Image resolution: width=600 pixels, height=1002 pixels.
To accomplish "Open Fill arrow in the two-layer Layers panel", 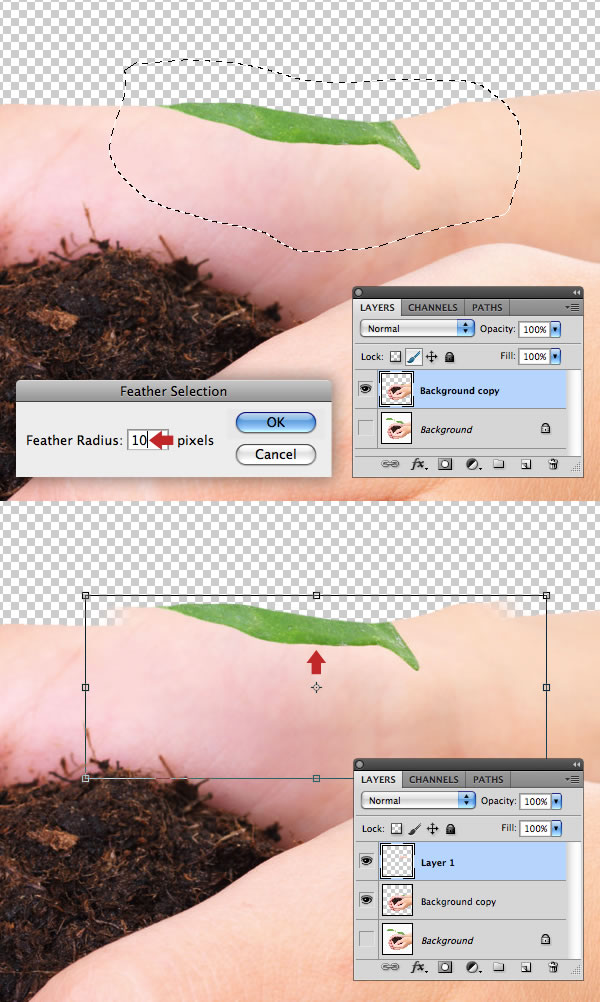I will pos(555,356).
